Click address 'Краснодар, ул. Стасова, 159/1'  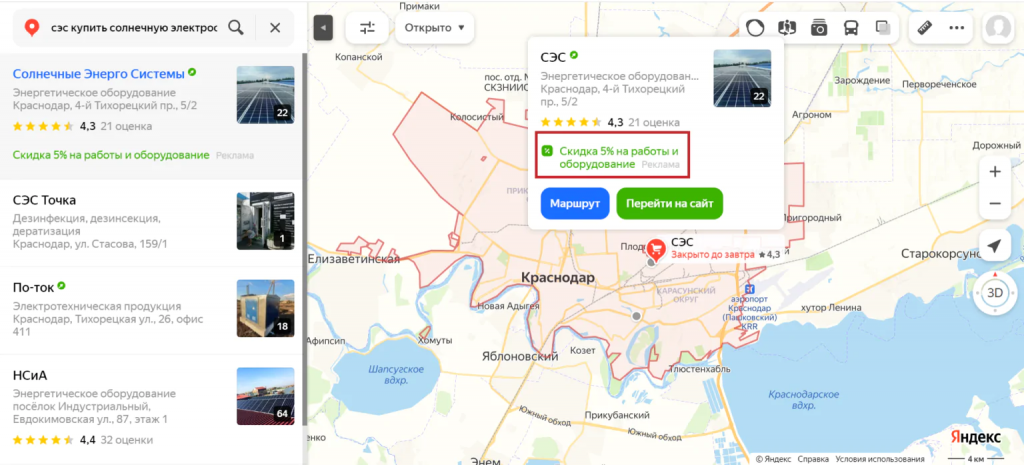click(90, 244)
